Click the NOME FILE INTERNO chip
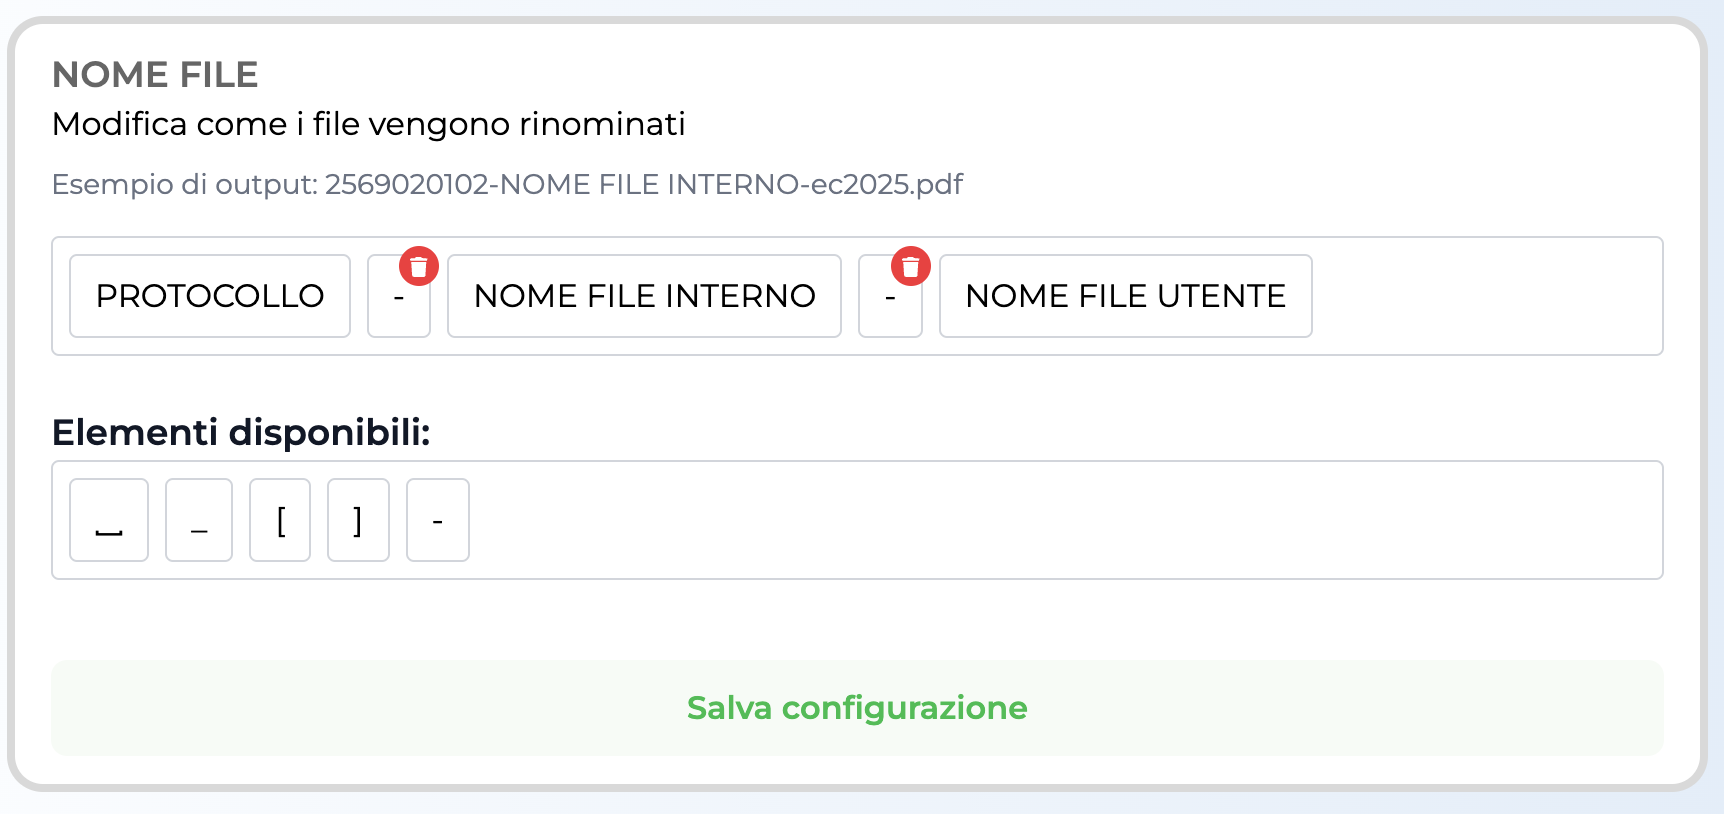Screen dimensions: 1724x814 (x=644, y=296)
